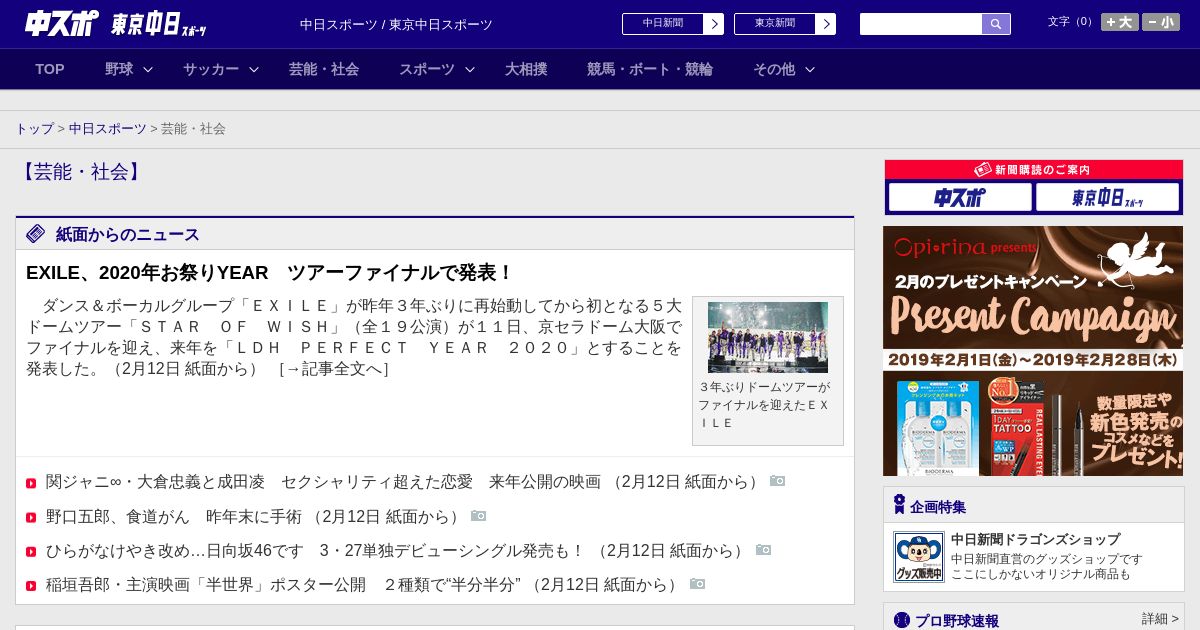Click the スポーツ navigation label
The height and width of the screenshot is (630, 1200).
click(427, 69)
